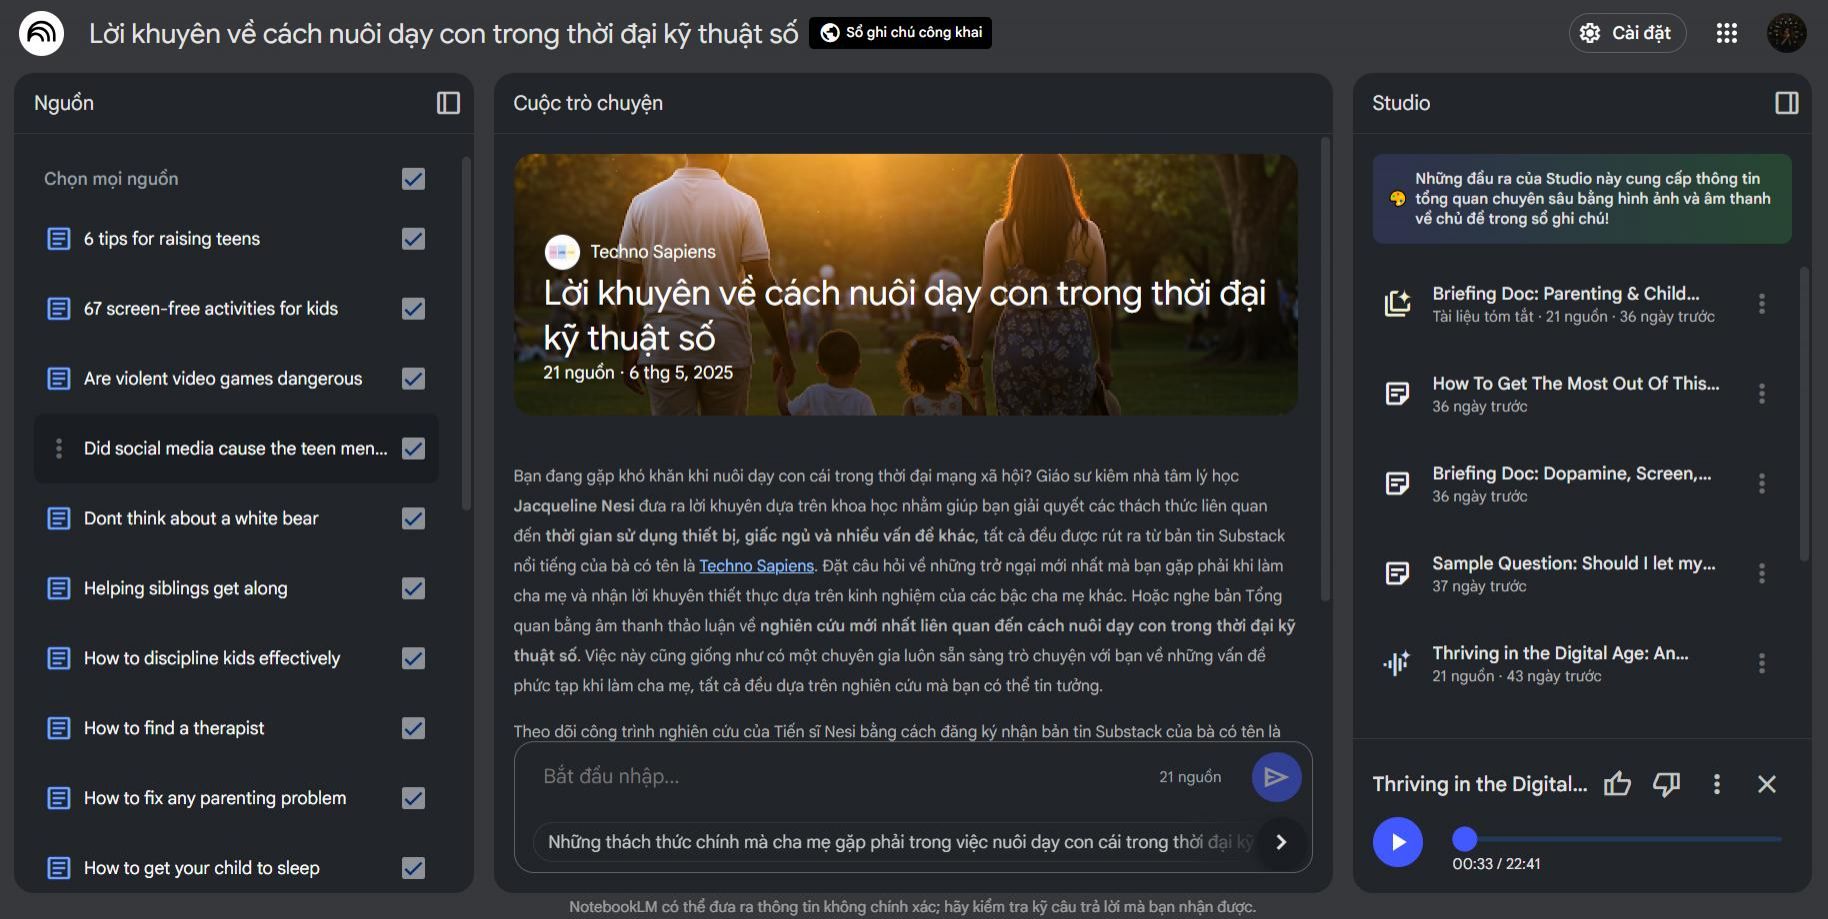The width and height of the screenshot is (1828, 919).
Task: Show next suggested question chevron
Action: coord(1281,842)
